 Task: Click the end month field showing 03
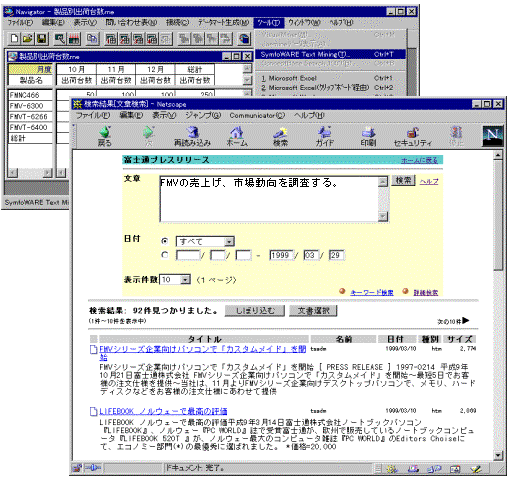(x=311, y=255)
